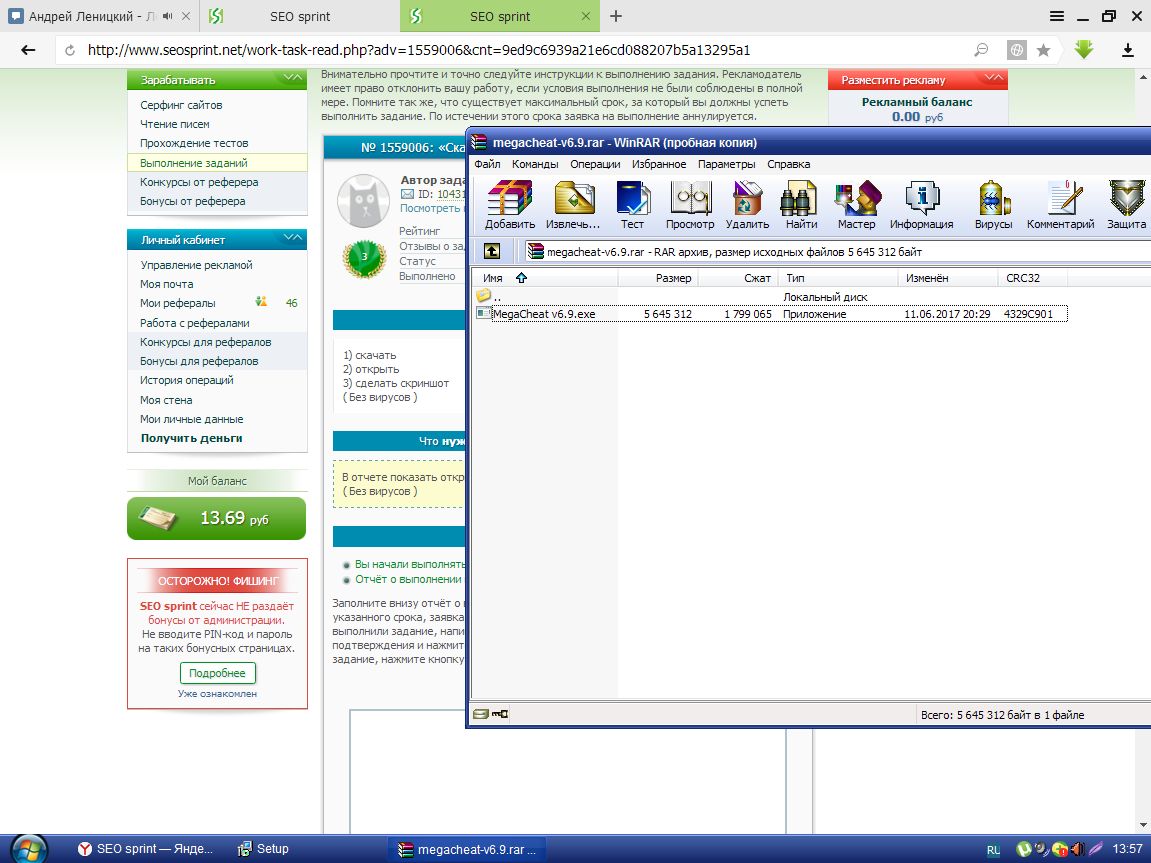Image resolution: width=1151 pixels, height=863 pixels.
Task: Click the browser scrollbar down arrow
Action: 1144,825
